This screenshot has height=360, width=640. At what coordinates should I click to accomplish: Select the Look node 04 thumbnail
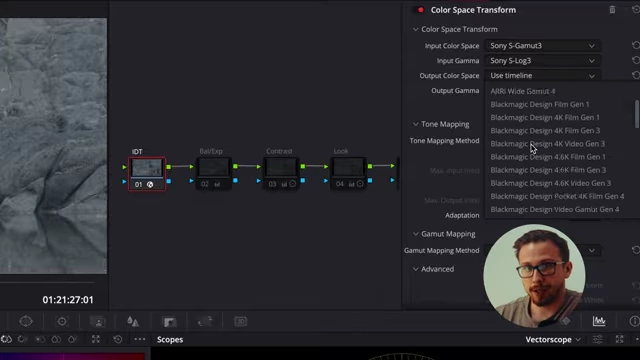[348, 167]
